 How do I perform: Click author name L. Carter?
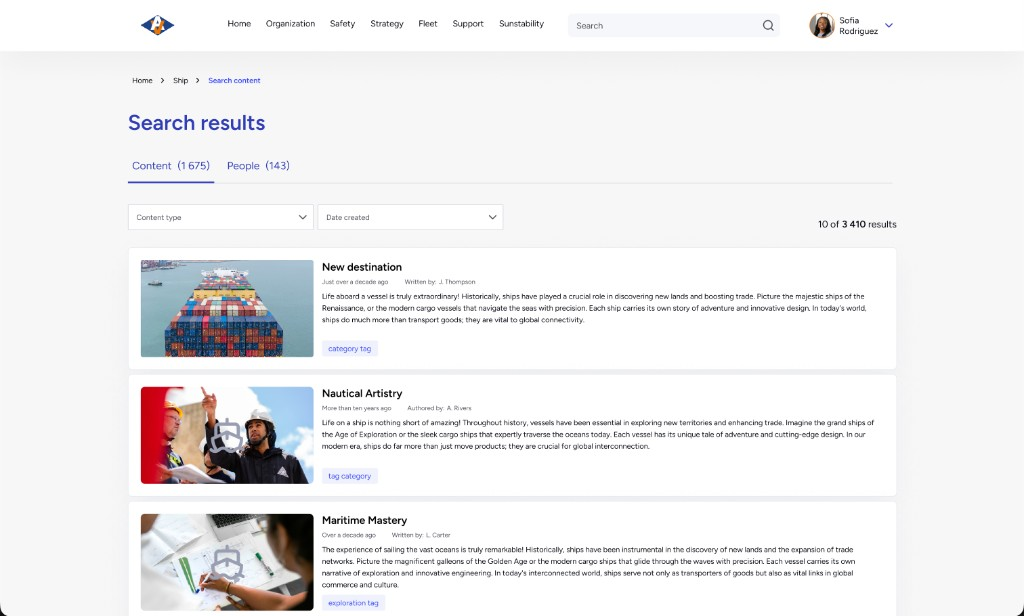[438, 535]
